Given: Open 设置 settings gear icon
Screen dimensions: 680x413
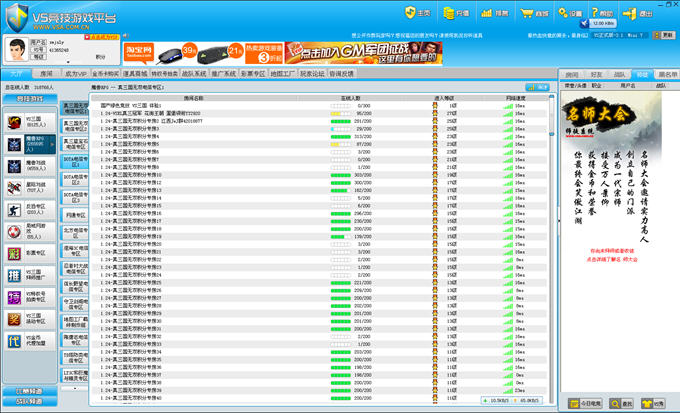Looking at the screenshot, I should pyautogui.click(x=570, y=13).
